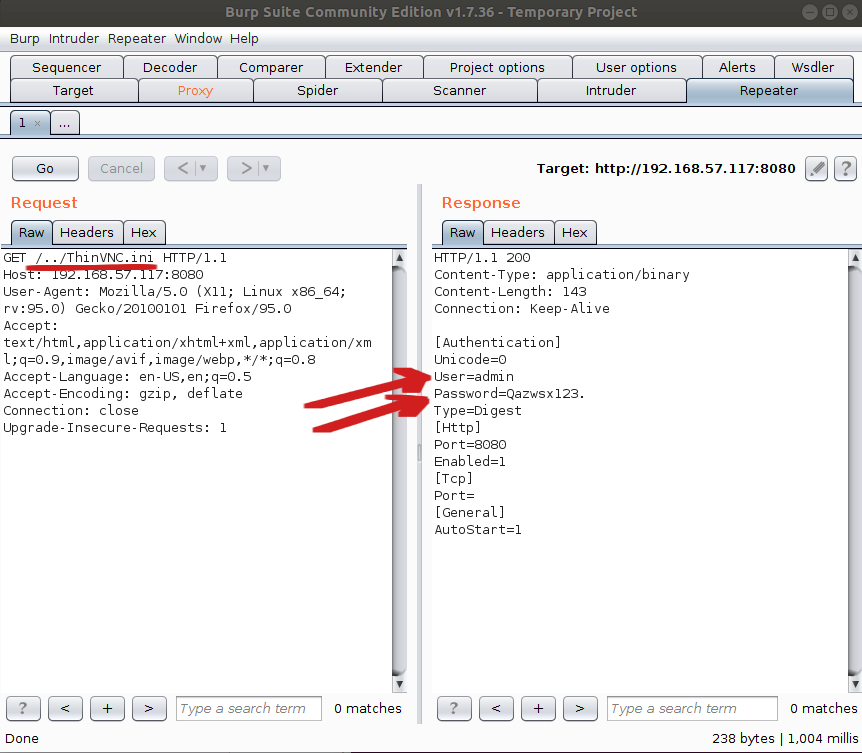Click plus button in Response search bar
862x753 pixels.
538,708
